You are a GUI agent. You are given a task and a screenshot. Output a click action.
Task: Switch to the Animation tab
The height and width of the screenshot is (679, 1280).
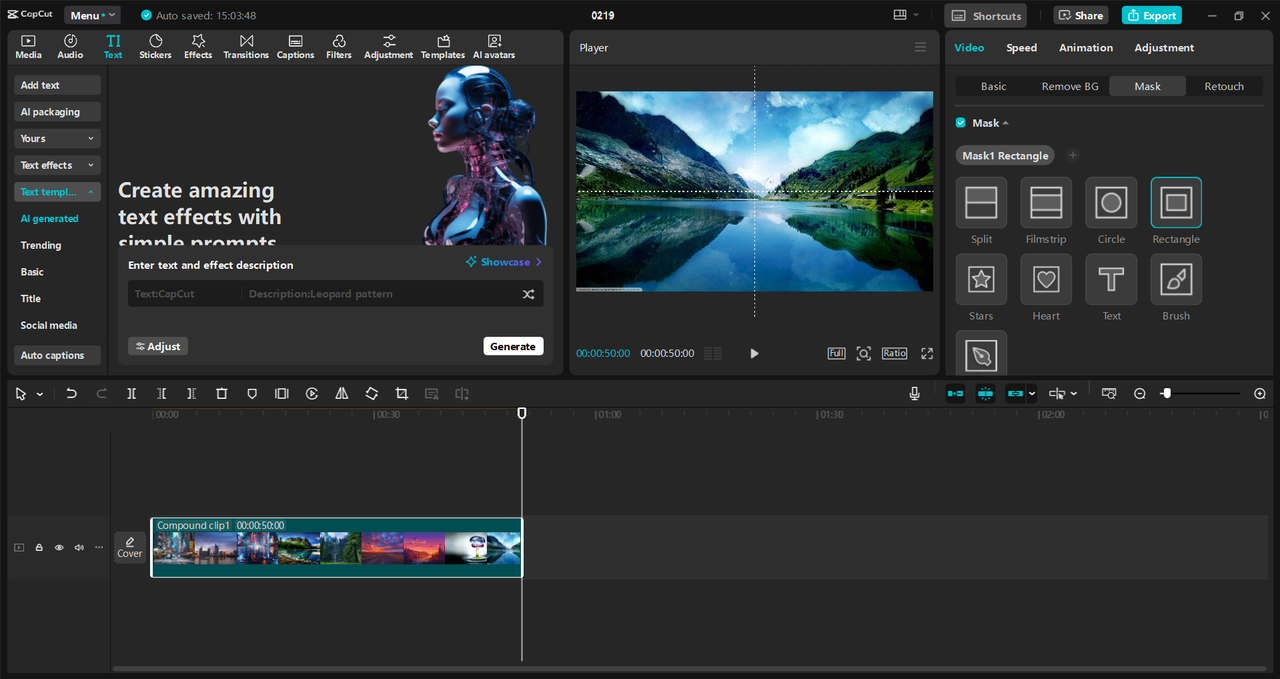pyautogui.click(x=1085, y=48)
